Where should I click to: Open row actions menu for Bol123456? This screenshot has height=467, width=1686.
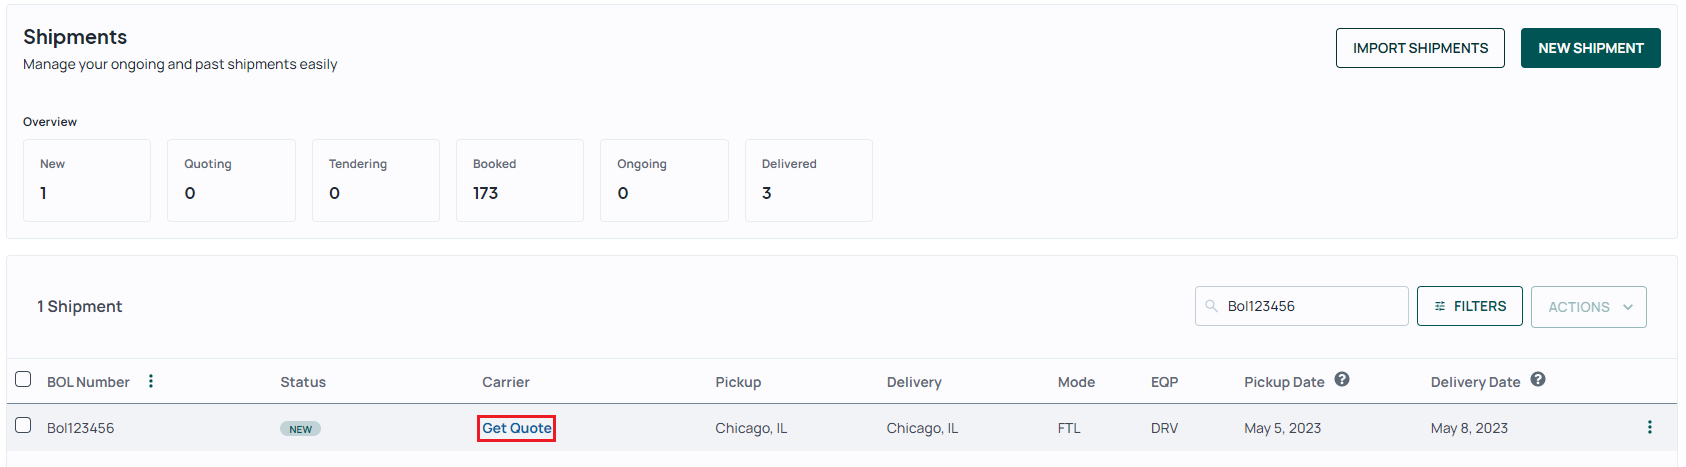1649,427
